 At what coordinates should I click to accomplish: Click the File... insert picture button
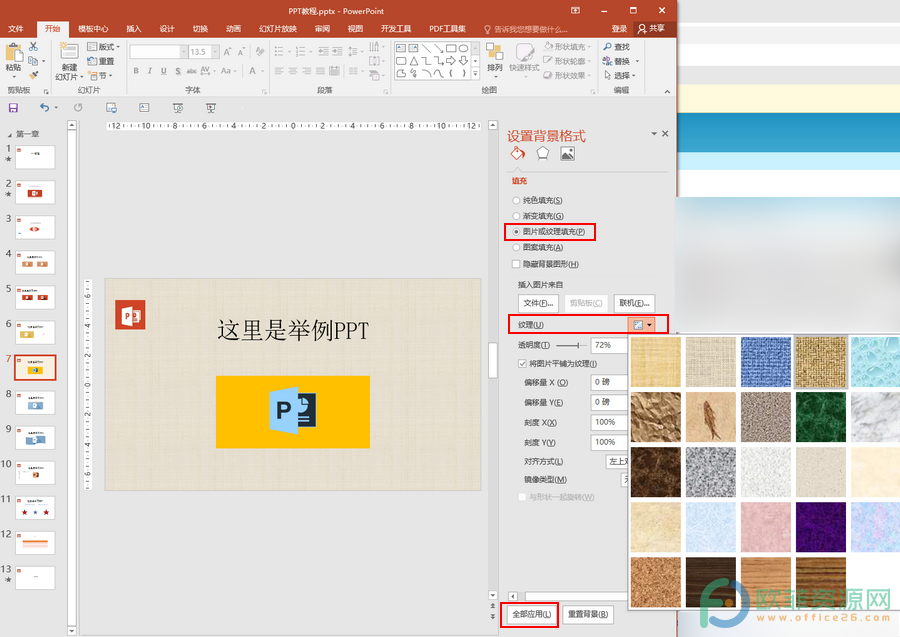pos(538,303)
